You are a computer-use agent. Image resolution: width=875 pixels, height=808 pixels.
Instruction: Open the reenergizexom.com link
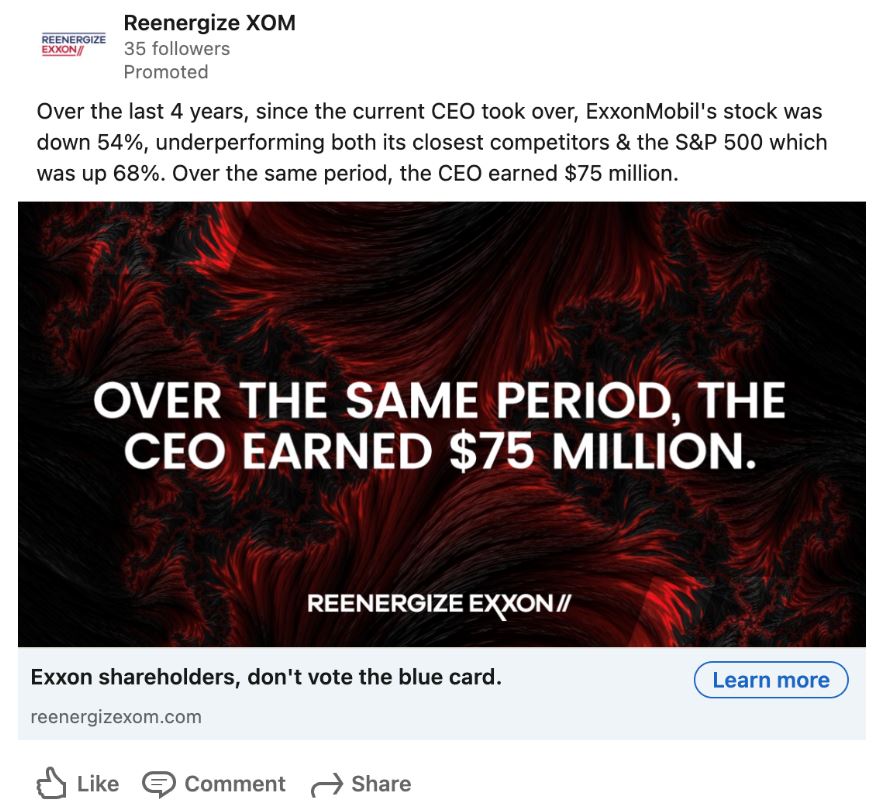[x=116, y=717]
